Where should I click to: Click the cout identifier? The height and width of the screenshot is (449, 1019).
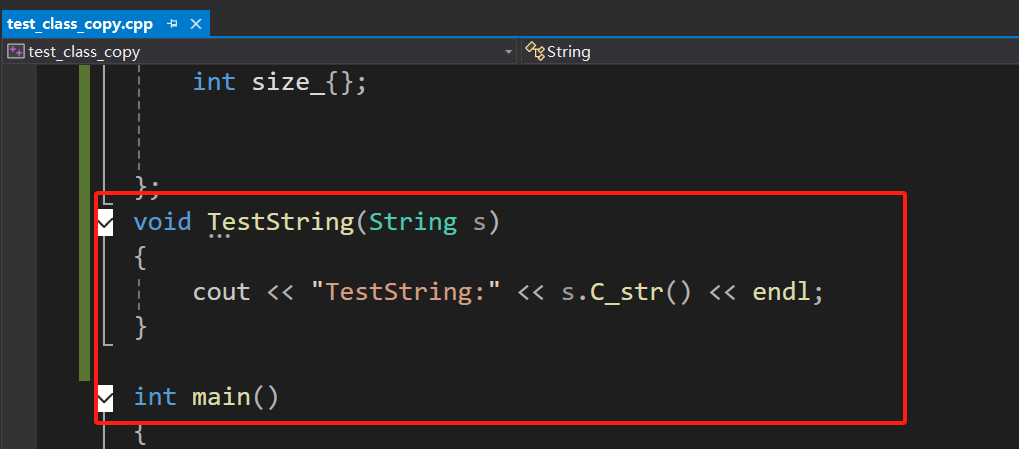(x=221, y=292)
